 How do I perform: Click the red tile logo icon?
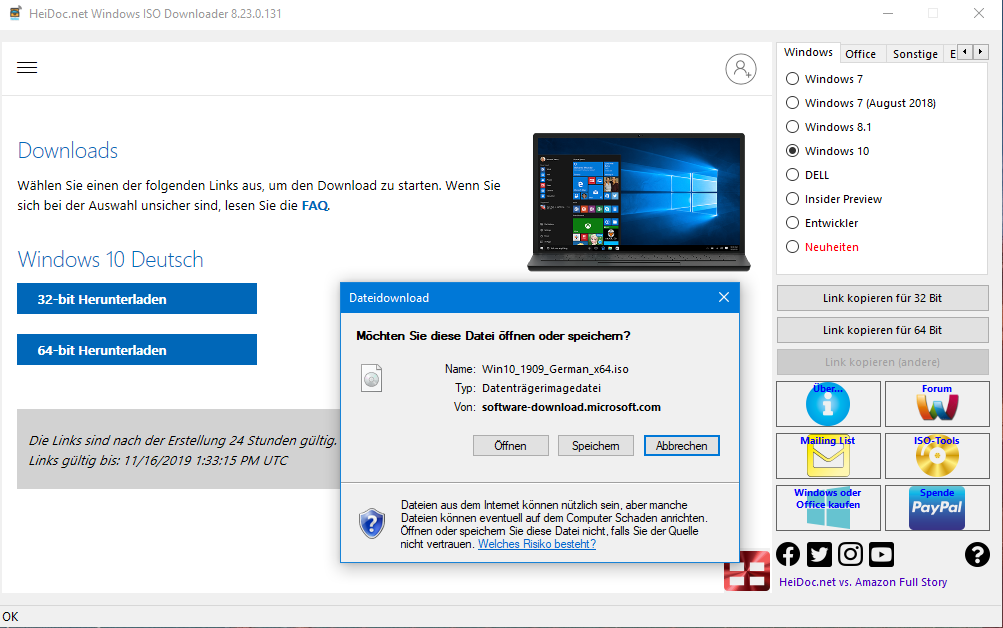[x=747, y=571]
